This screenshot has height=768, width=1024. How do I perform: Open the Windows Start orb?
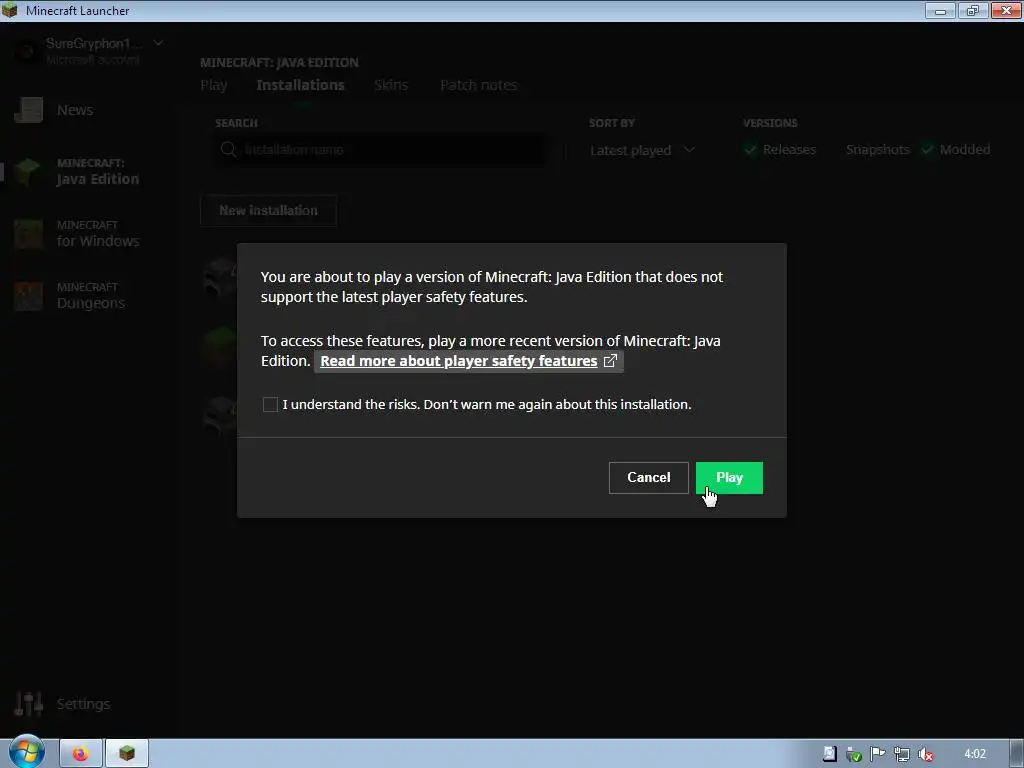coord(26,752)
